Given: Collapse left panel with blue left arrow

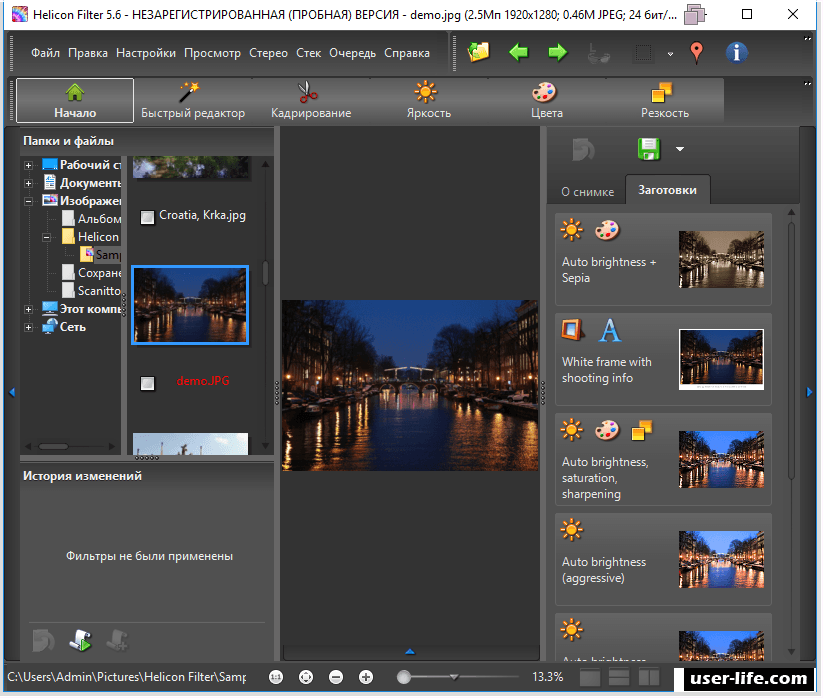Looking at the screenshot, I should (12, 392).
